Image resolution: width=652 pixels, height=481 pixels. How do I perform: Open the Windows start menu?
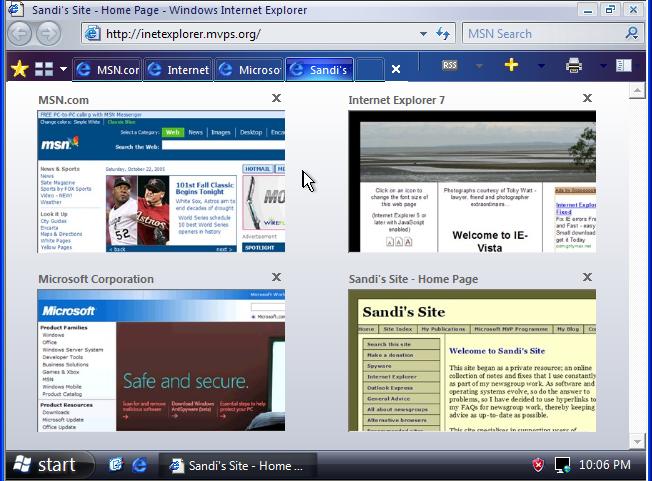pos(49,465)
